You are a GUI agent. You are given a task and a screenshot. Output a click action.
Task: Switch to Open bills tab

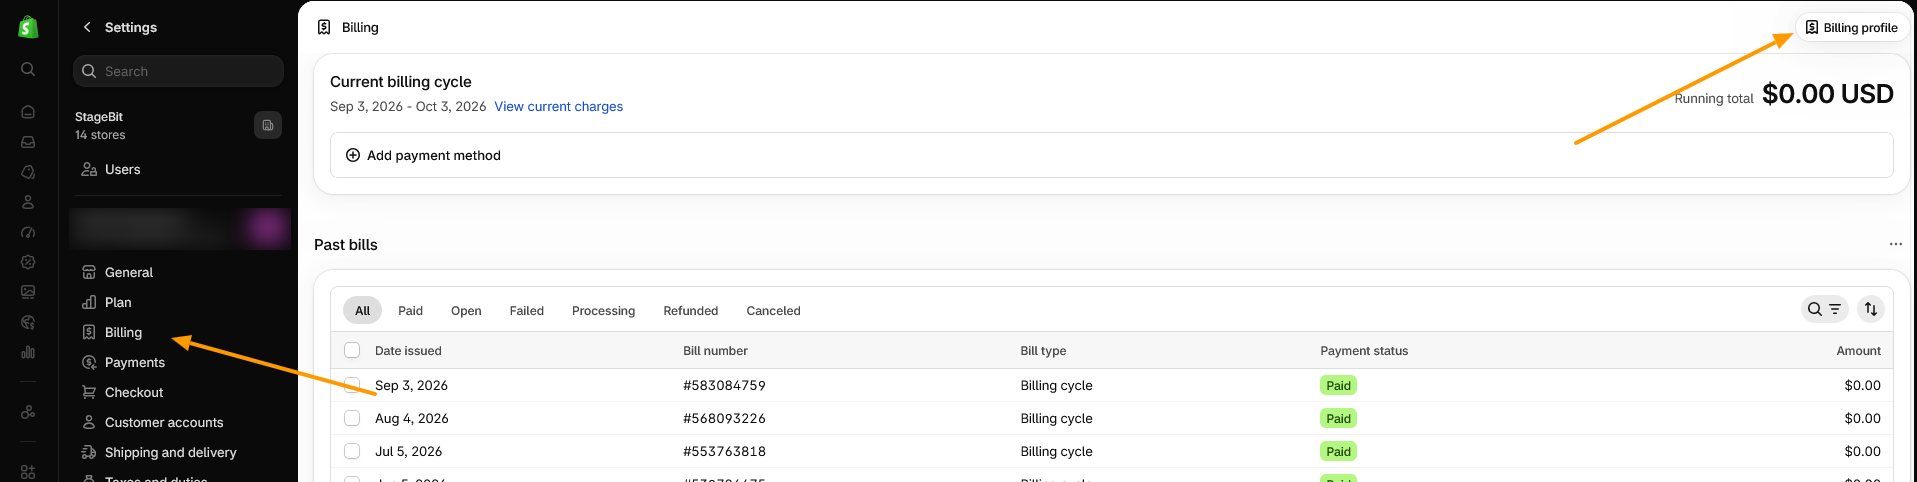coord(466,310)
